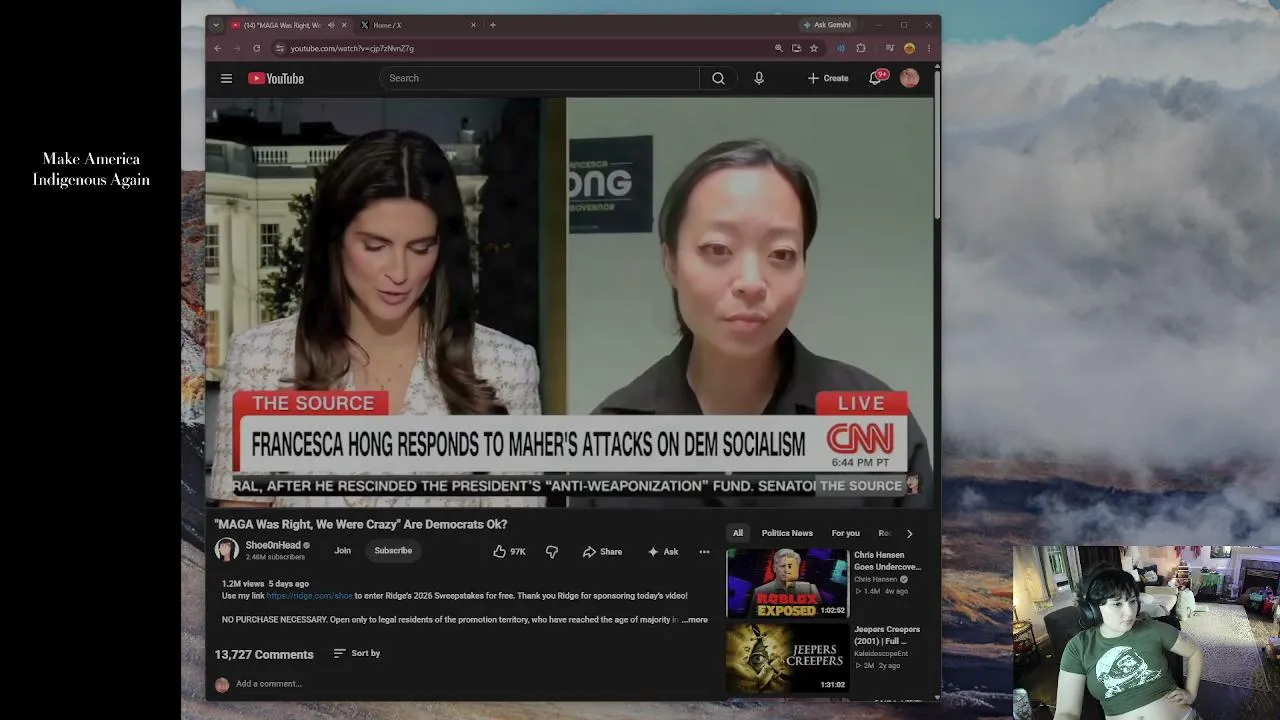Click the Join channel membership button
Viewport: 1280px width, 720px height.
pyautogui.click(x=342, y=551)
